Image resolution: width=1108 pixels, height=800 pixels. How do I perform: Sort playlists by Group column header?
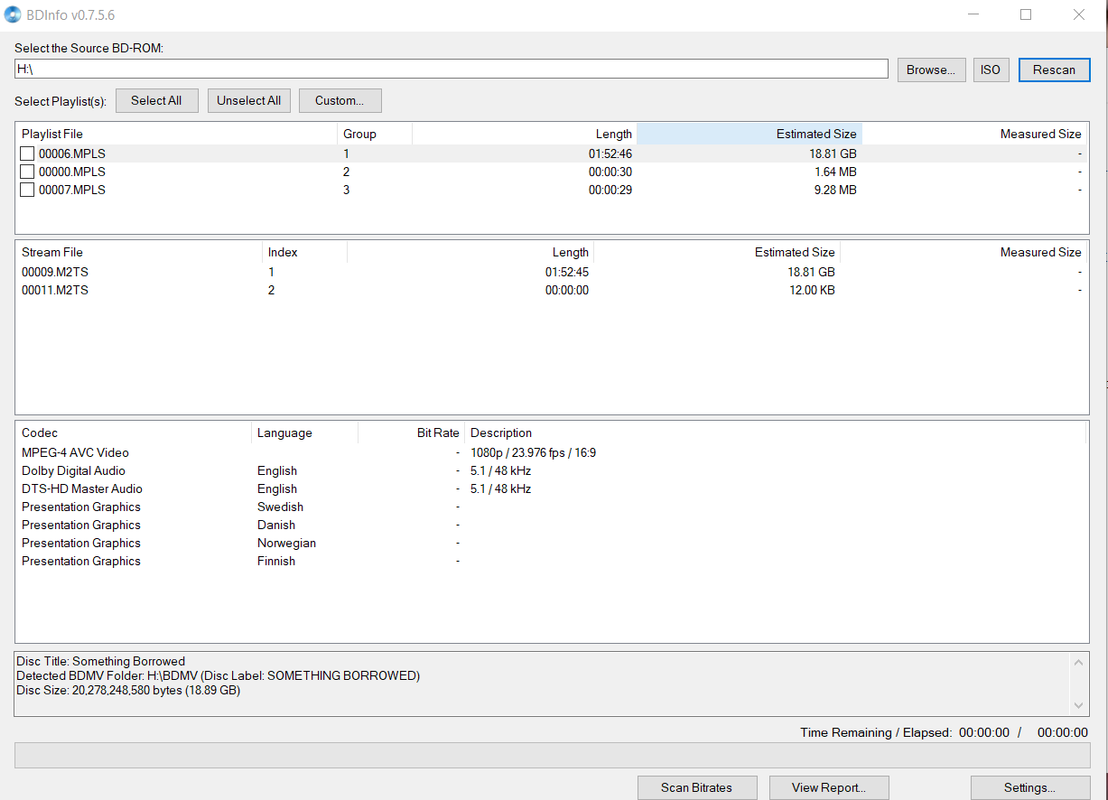(375, 134)
